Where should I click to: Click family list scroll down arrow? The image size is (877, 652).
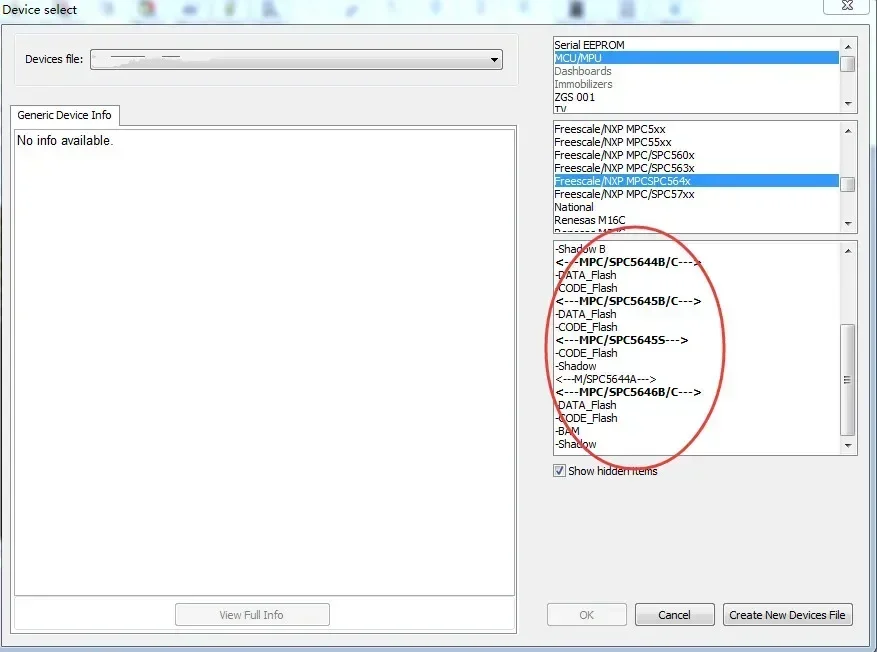tap(848, 224)
